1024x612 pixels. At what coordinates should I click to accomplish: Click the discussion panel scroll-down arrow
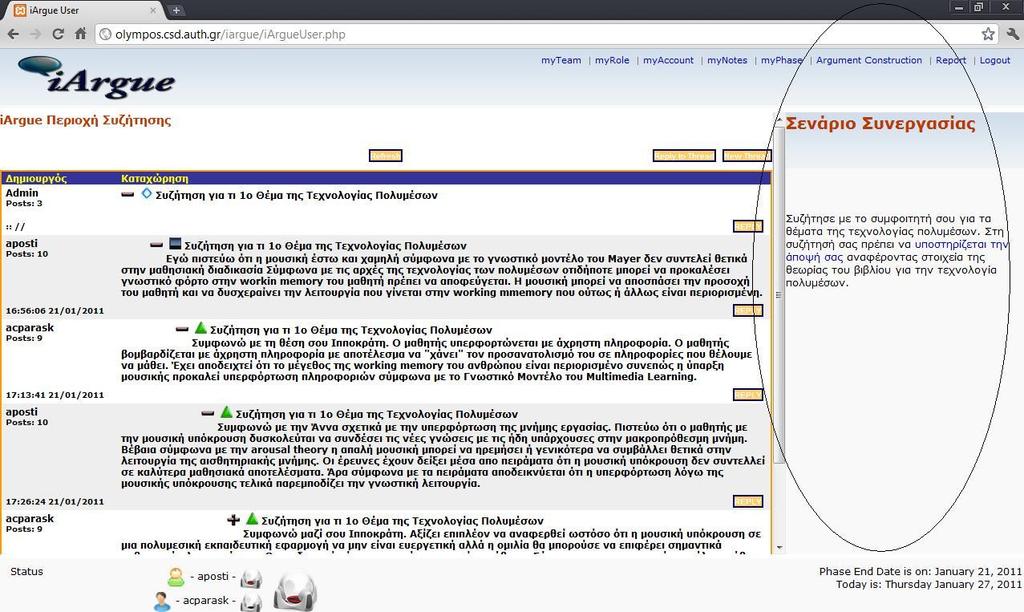778,547
